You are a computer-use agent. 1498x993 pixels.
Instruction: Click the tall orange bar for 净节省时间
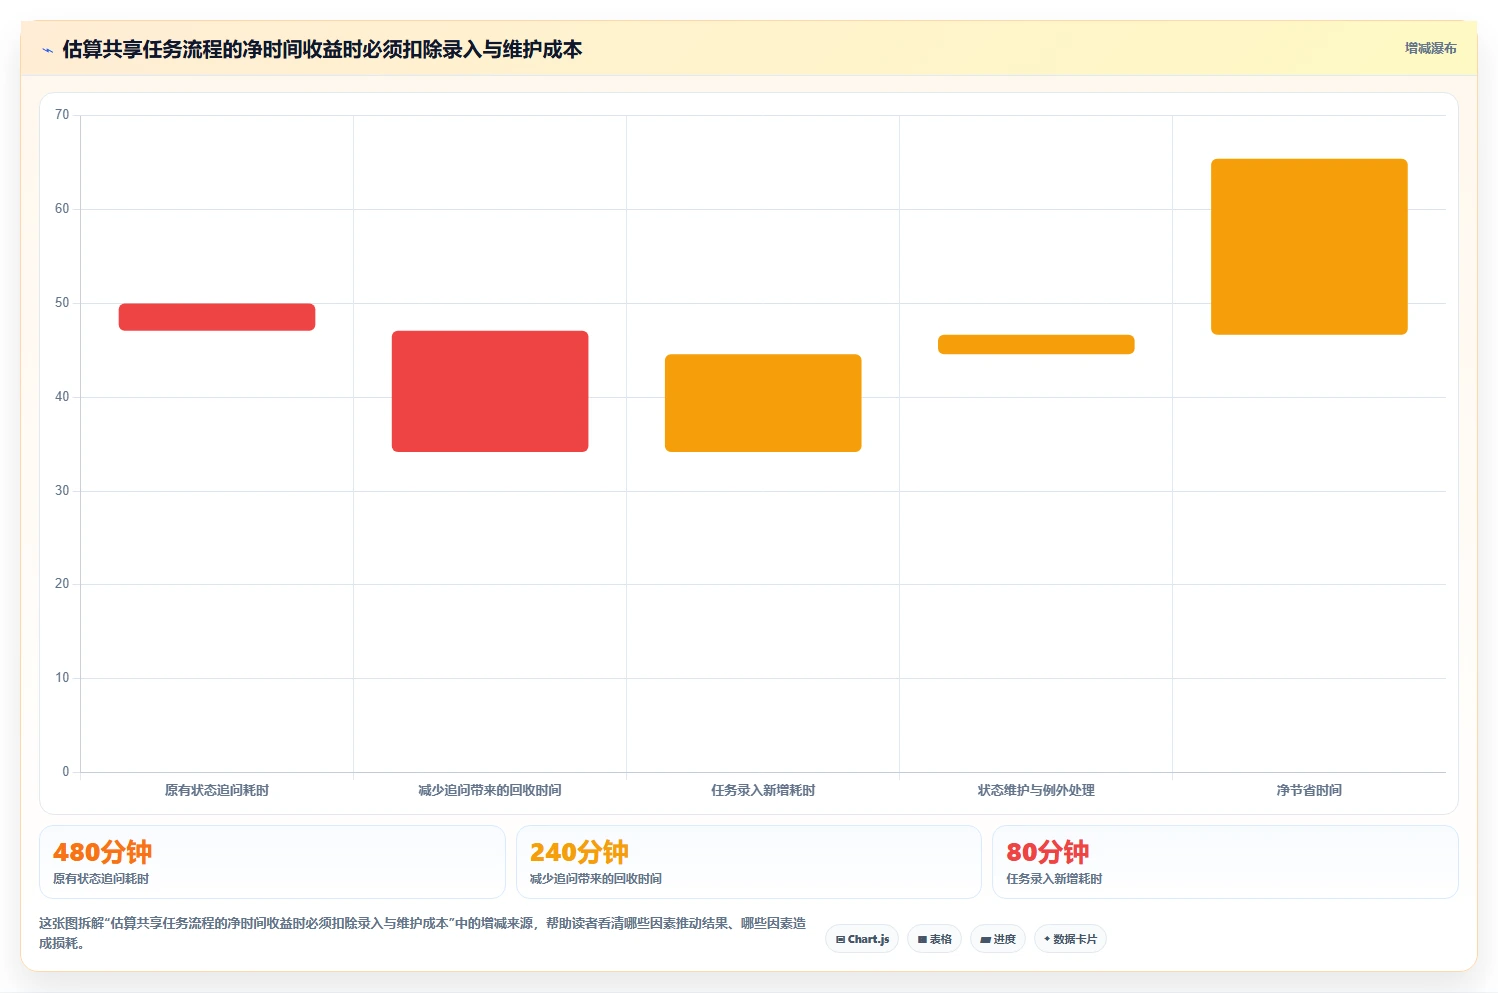1309,247
